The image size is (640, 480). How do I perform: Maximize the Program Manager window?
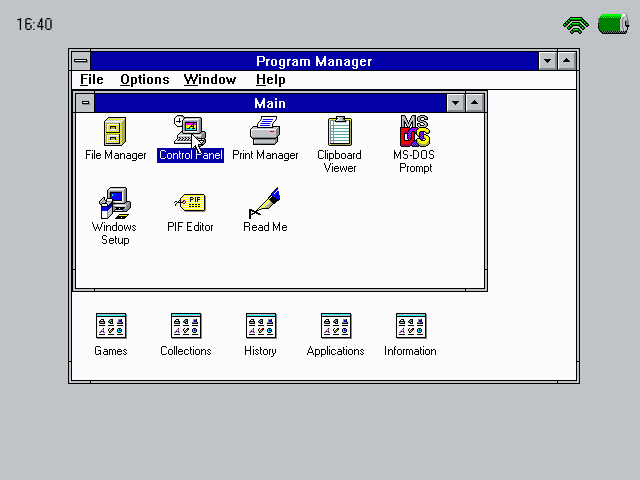coord(567,61)
